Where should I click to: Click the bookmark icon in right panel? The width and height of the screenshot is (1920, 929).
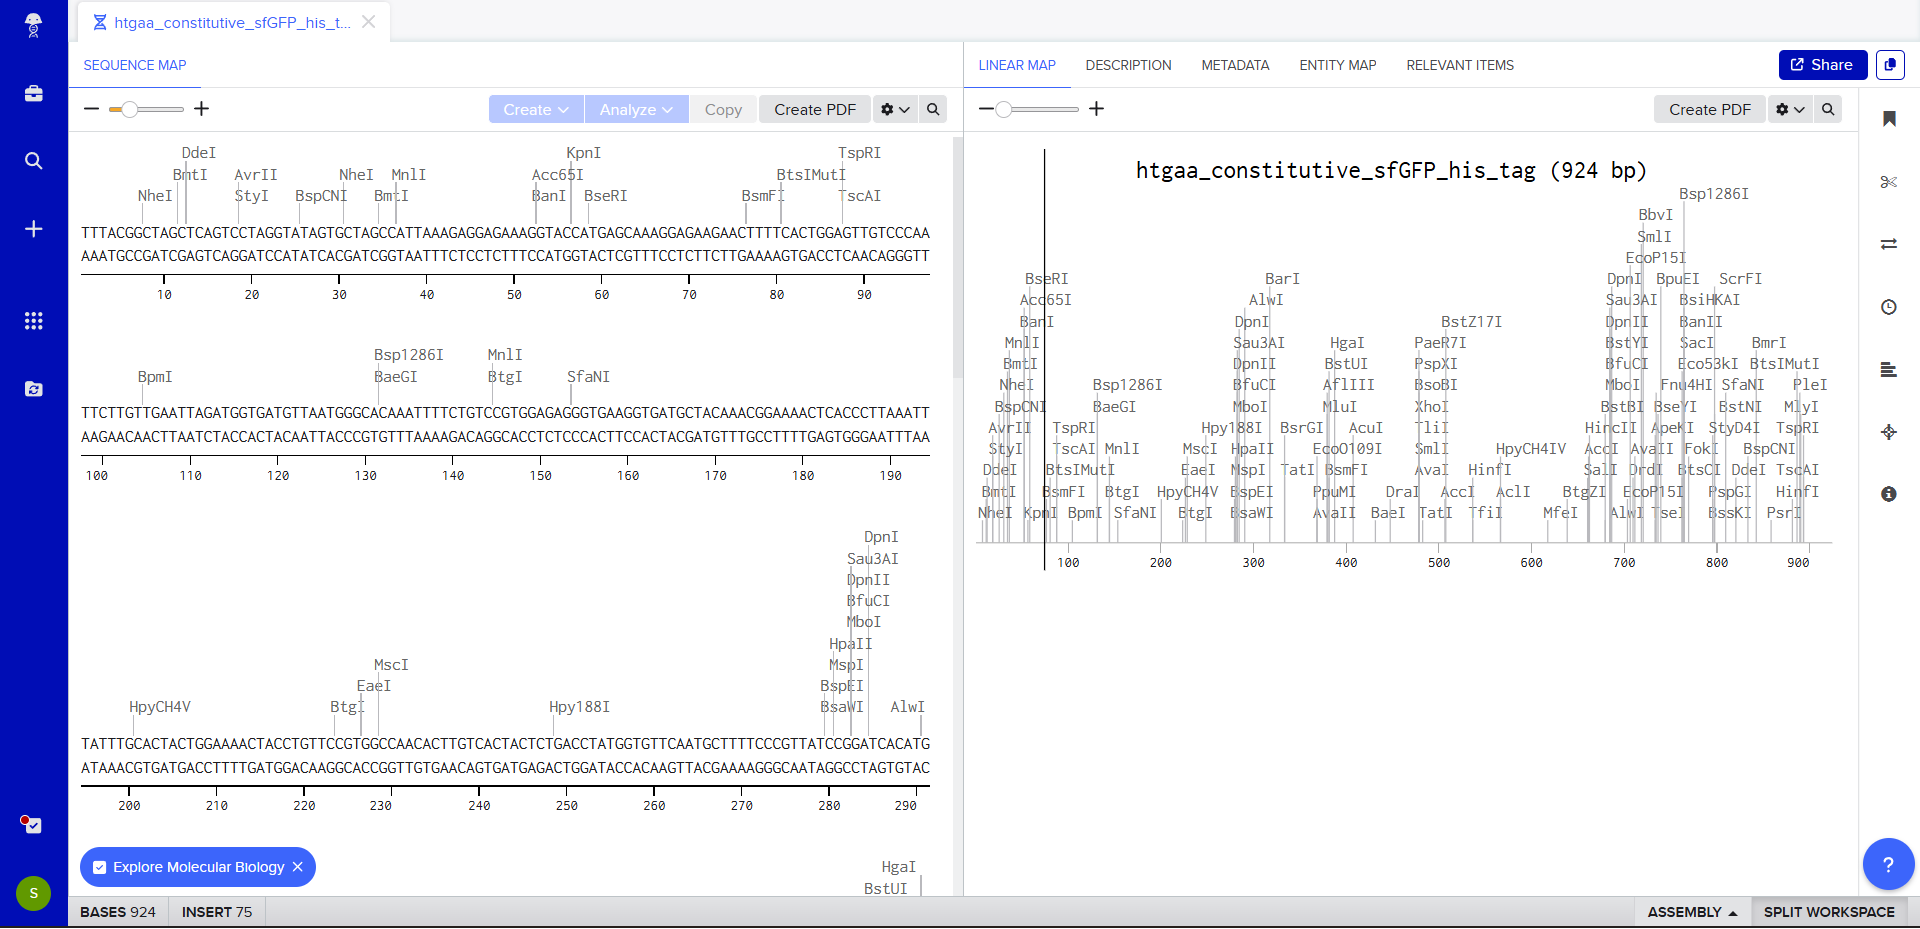(x=1888, y=119)
